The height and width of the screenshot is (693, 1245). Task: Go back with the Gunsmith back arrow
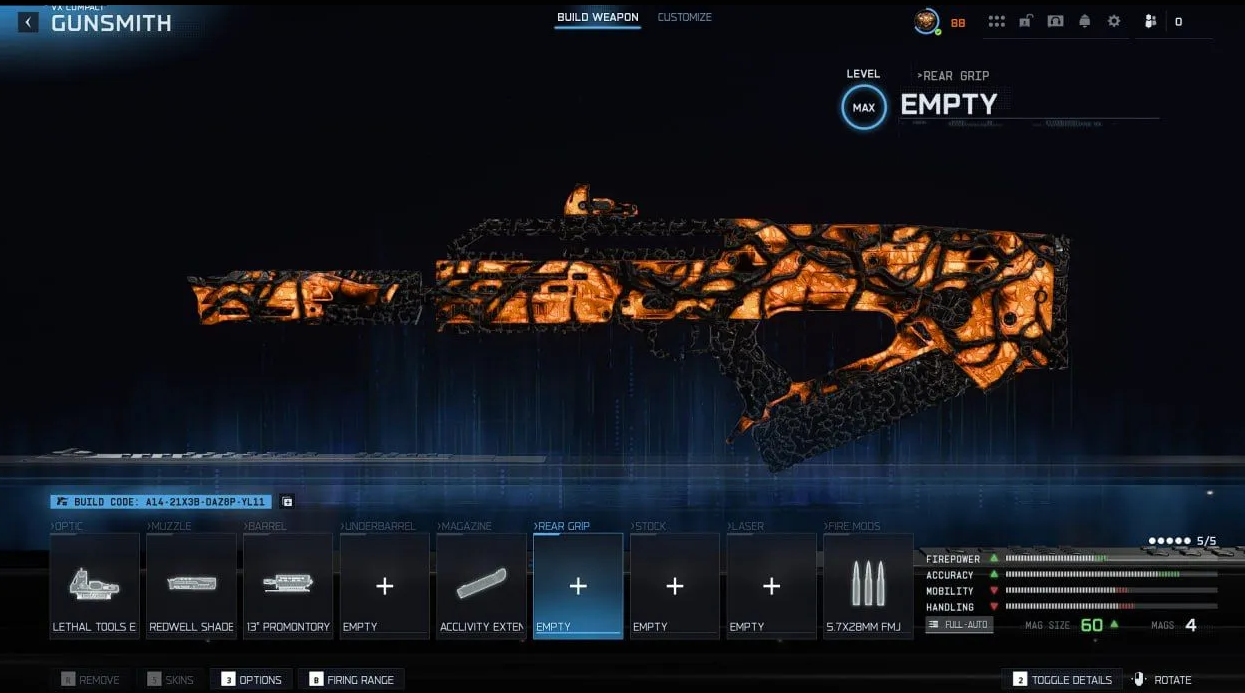(28, 22)
